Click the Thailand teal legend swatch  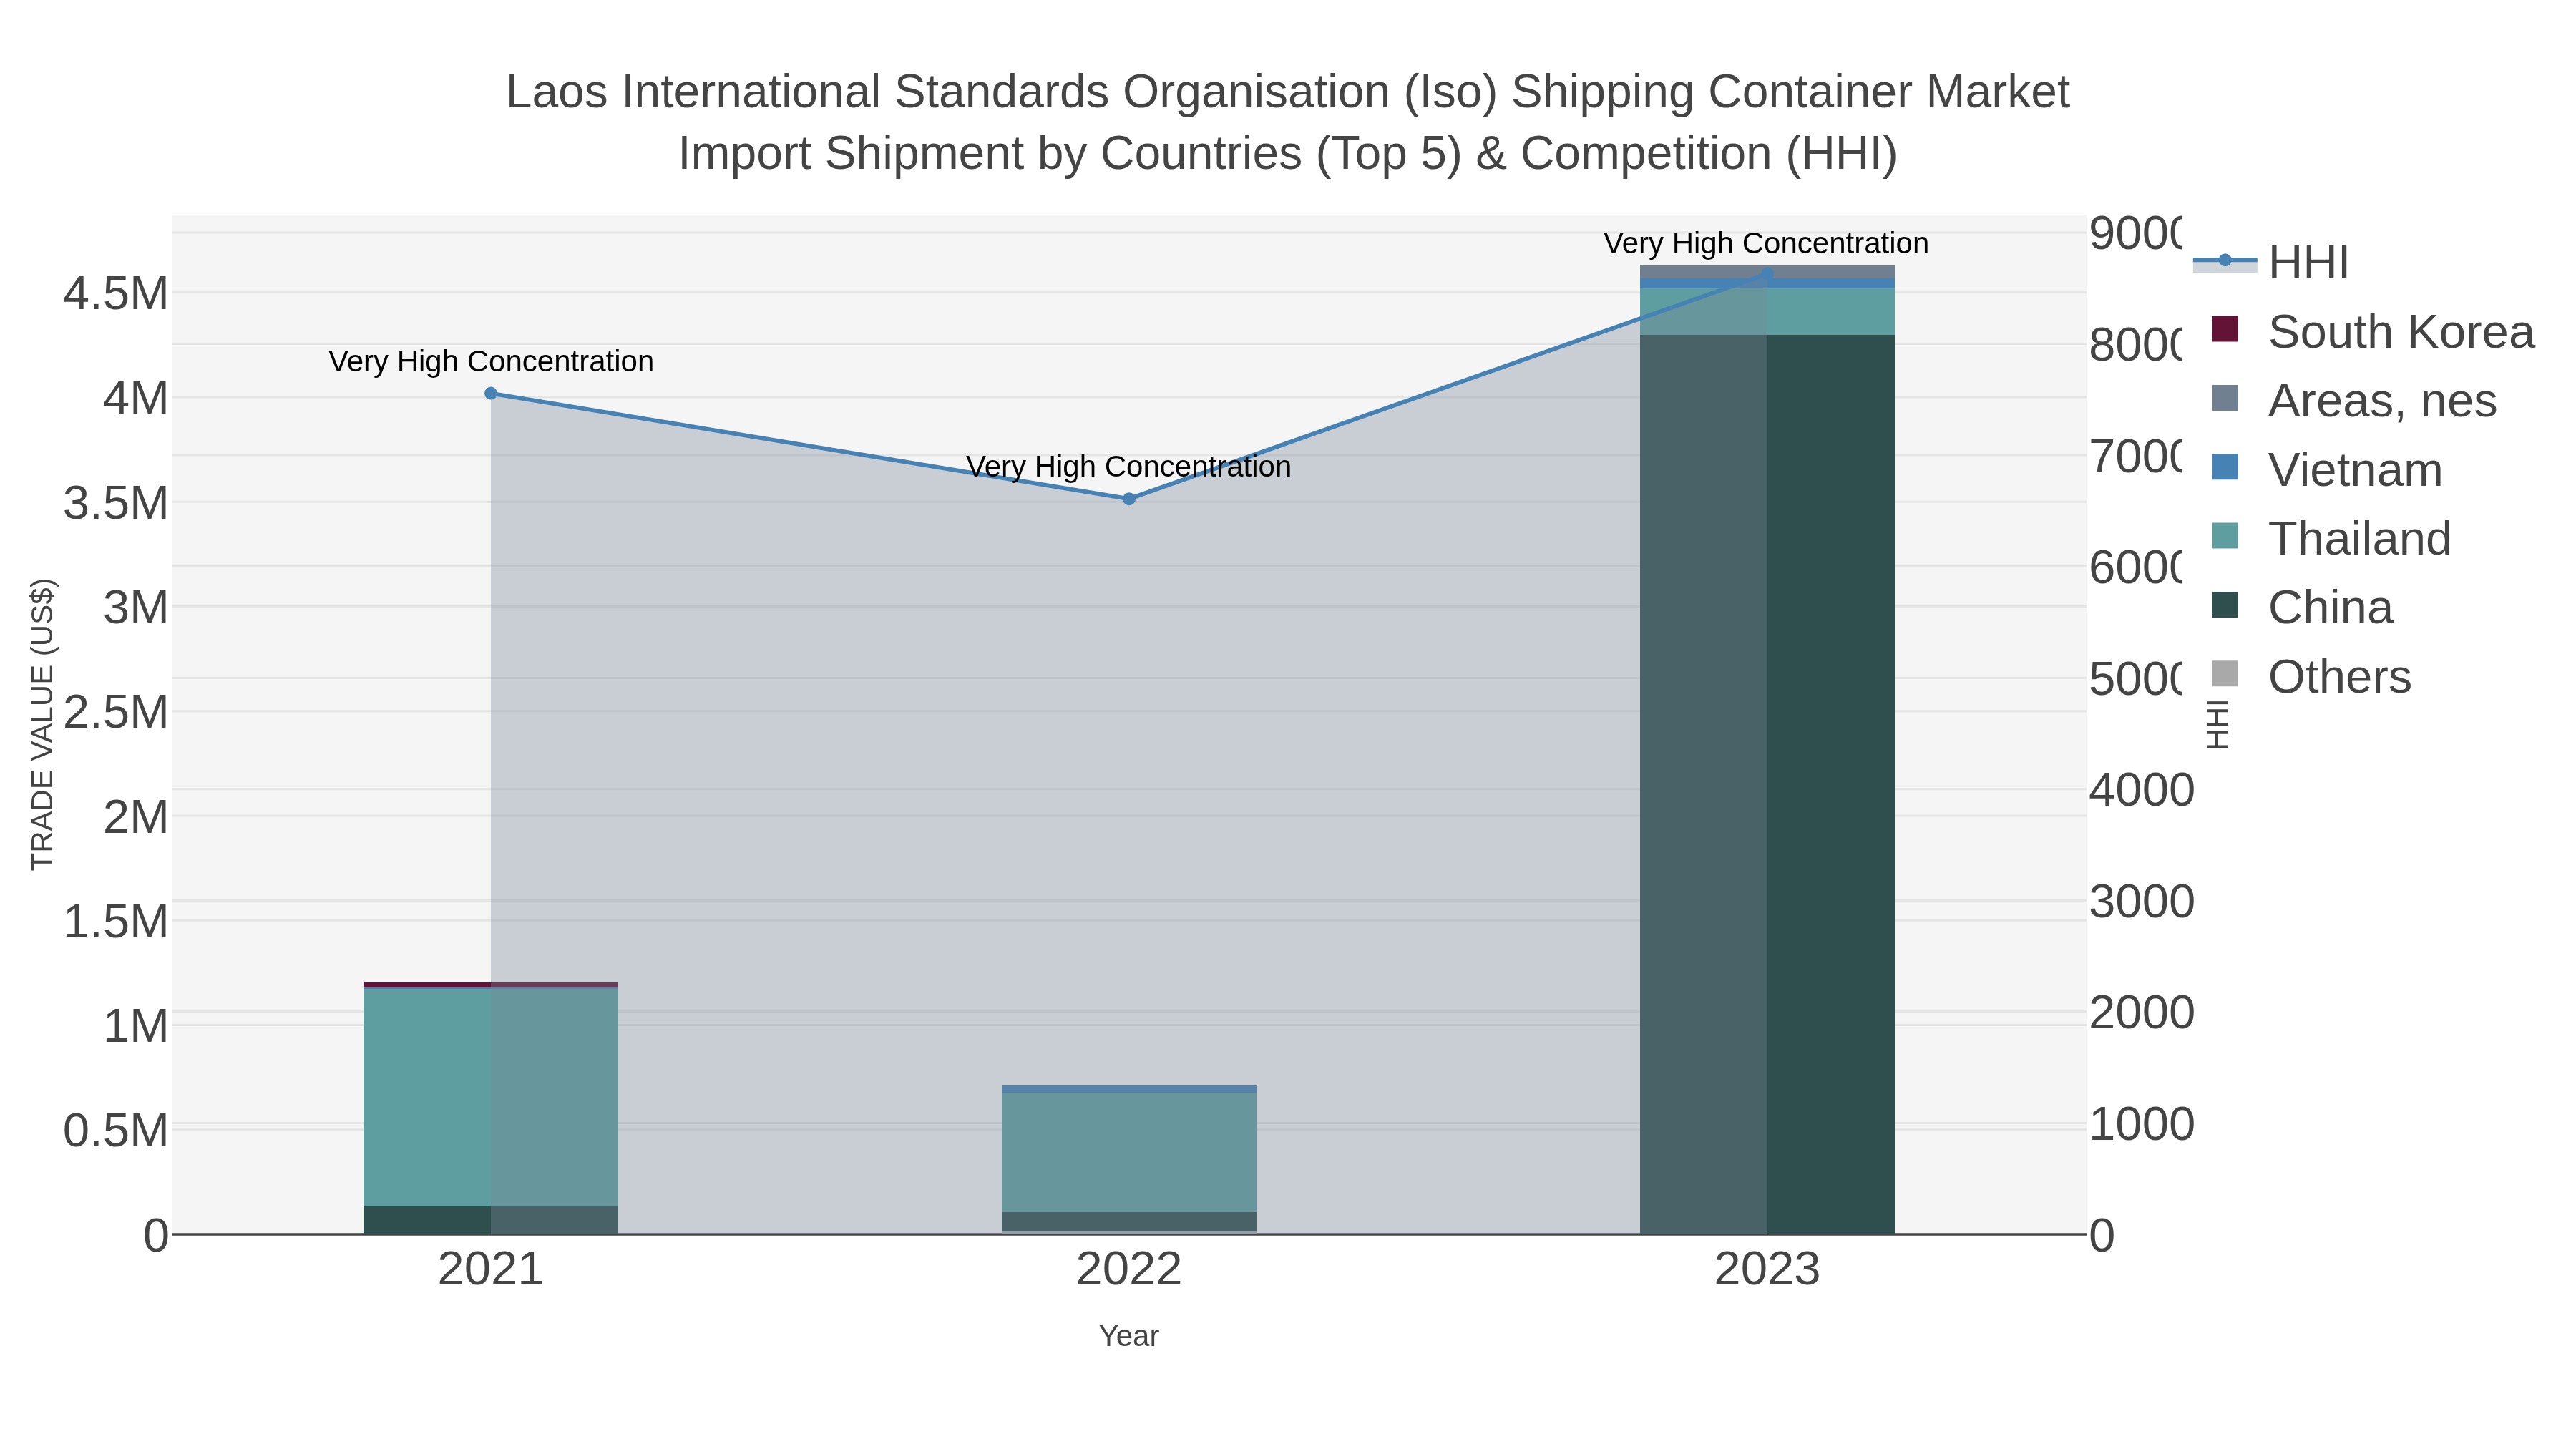2225,535
